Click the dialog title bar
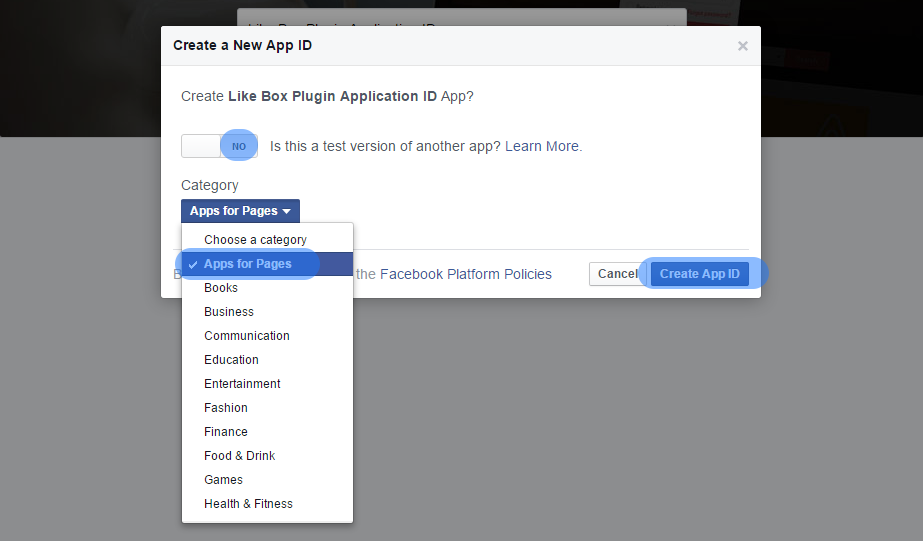The image size is (923, 541). point(450,46)
